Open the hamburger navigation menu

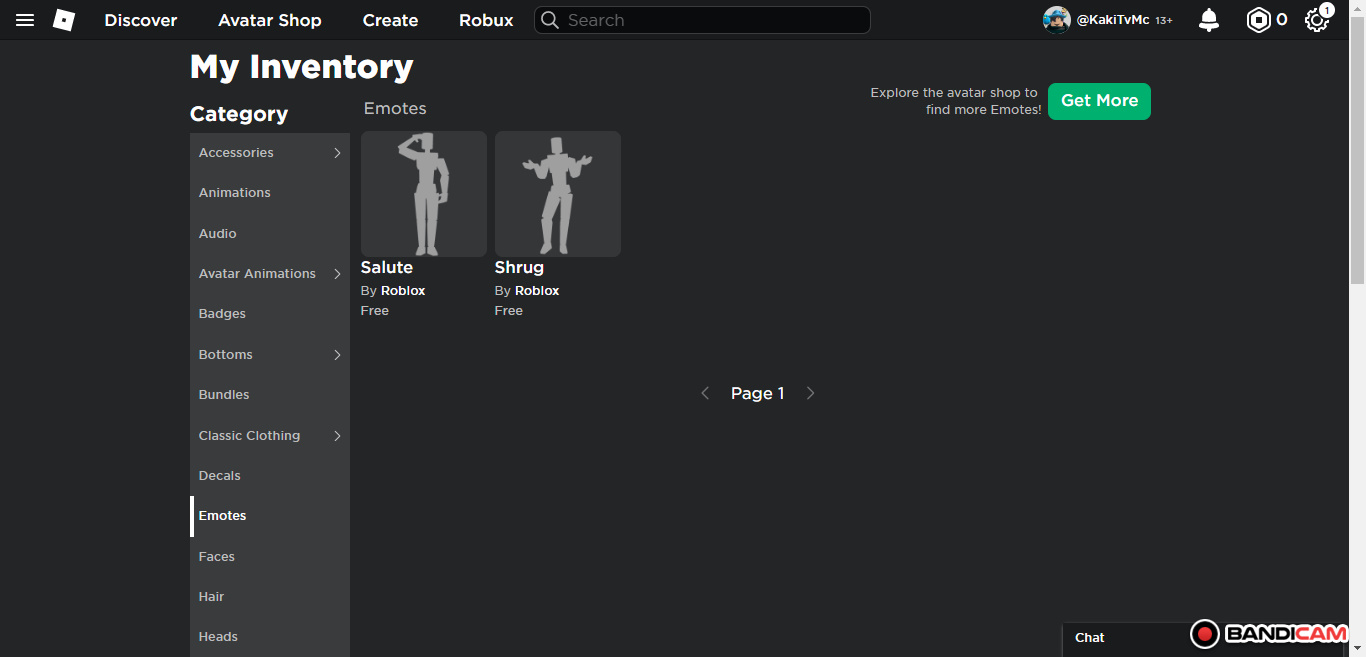coord(25,20)
